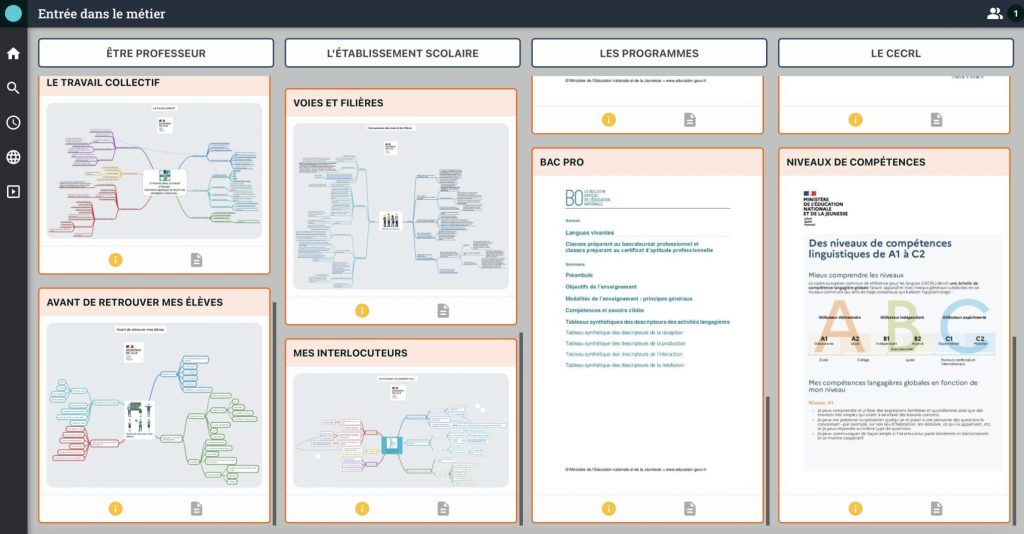The height and width of the screenshot is (534, 1024).
Task: Open the clock history icon in sidebar
Action: point(13,123)
